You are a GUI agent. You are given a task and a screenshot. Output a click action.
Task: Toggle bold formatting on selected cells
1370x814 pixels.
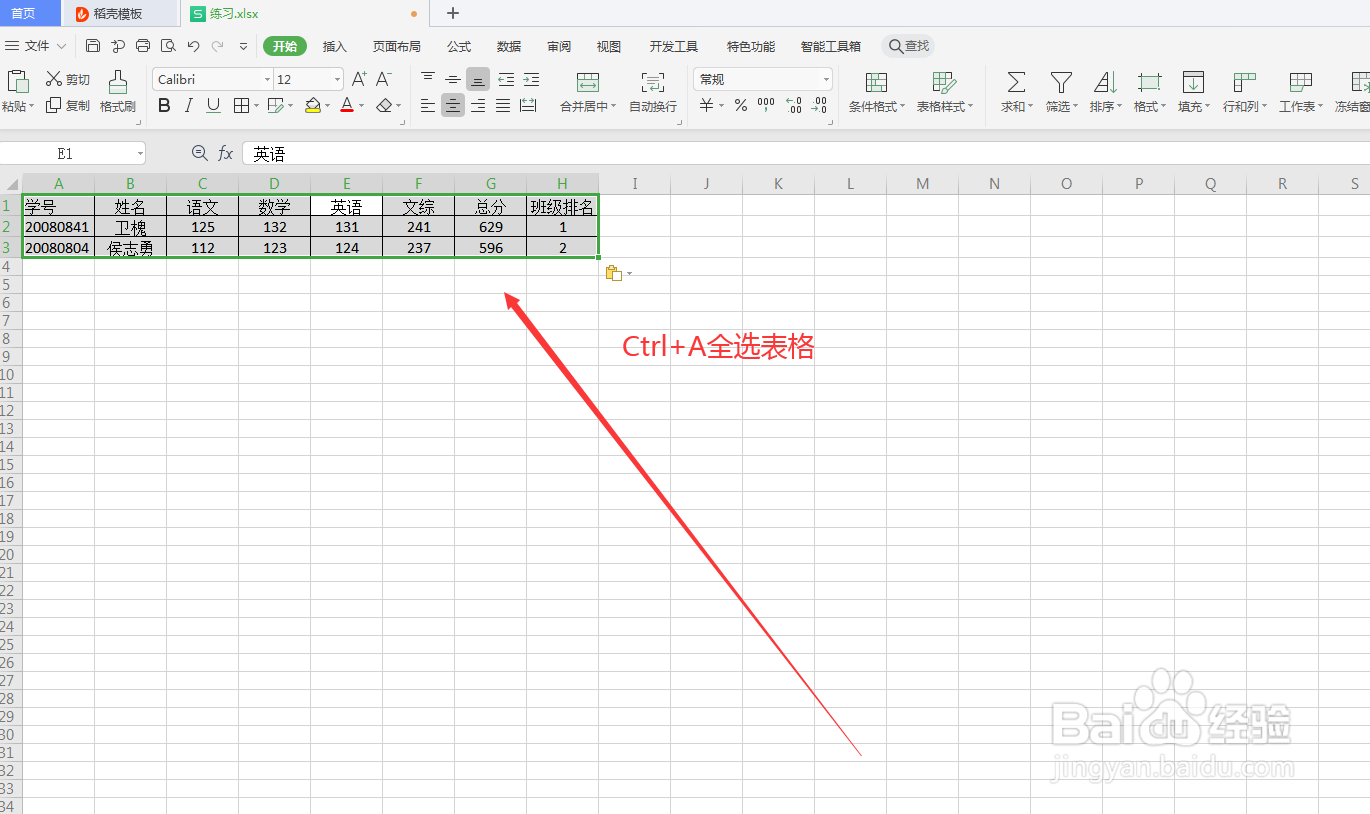163,105
